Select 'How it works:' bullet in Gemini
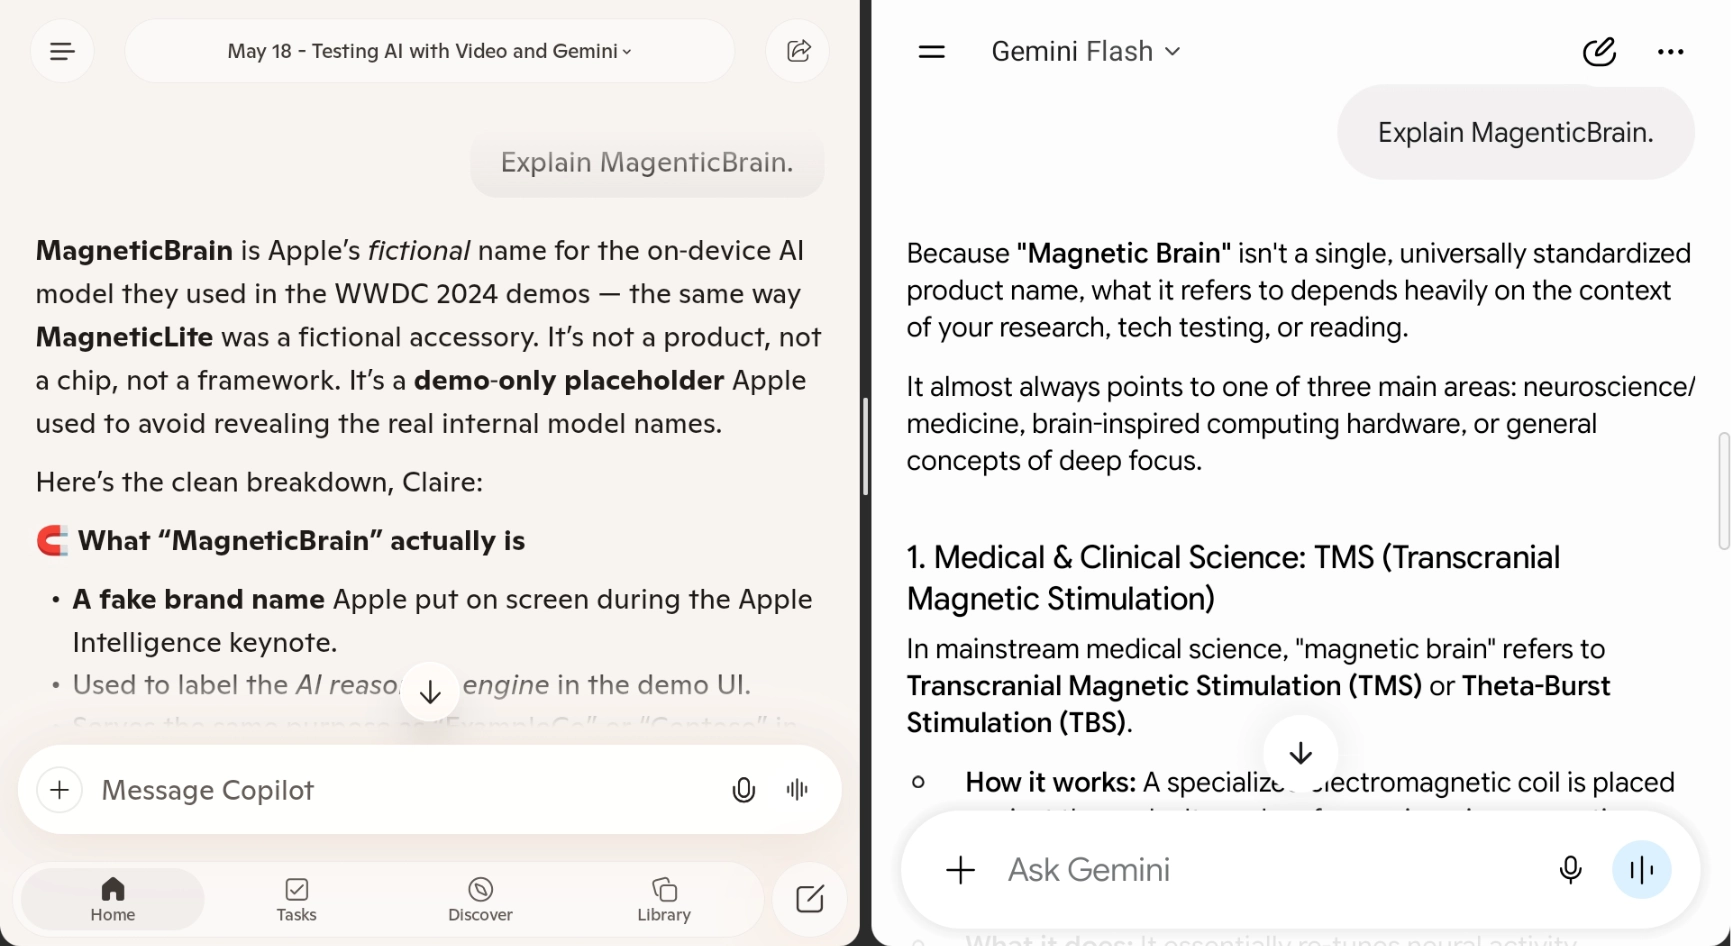This screenshot has height=946, width=1731. coord(1050,783)
